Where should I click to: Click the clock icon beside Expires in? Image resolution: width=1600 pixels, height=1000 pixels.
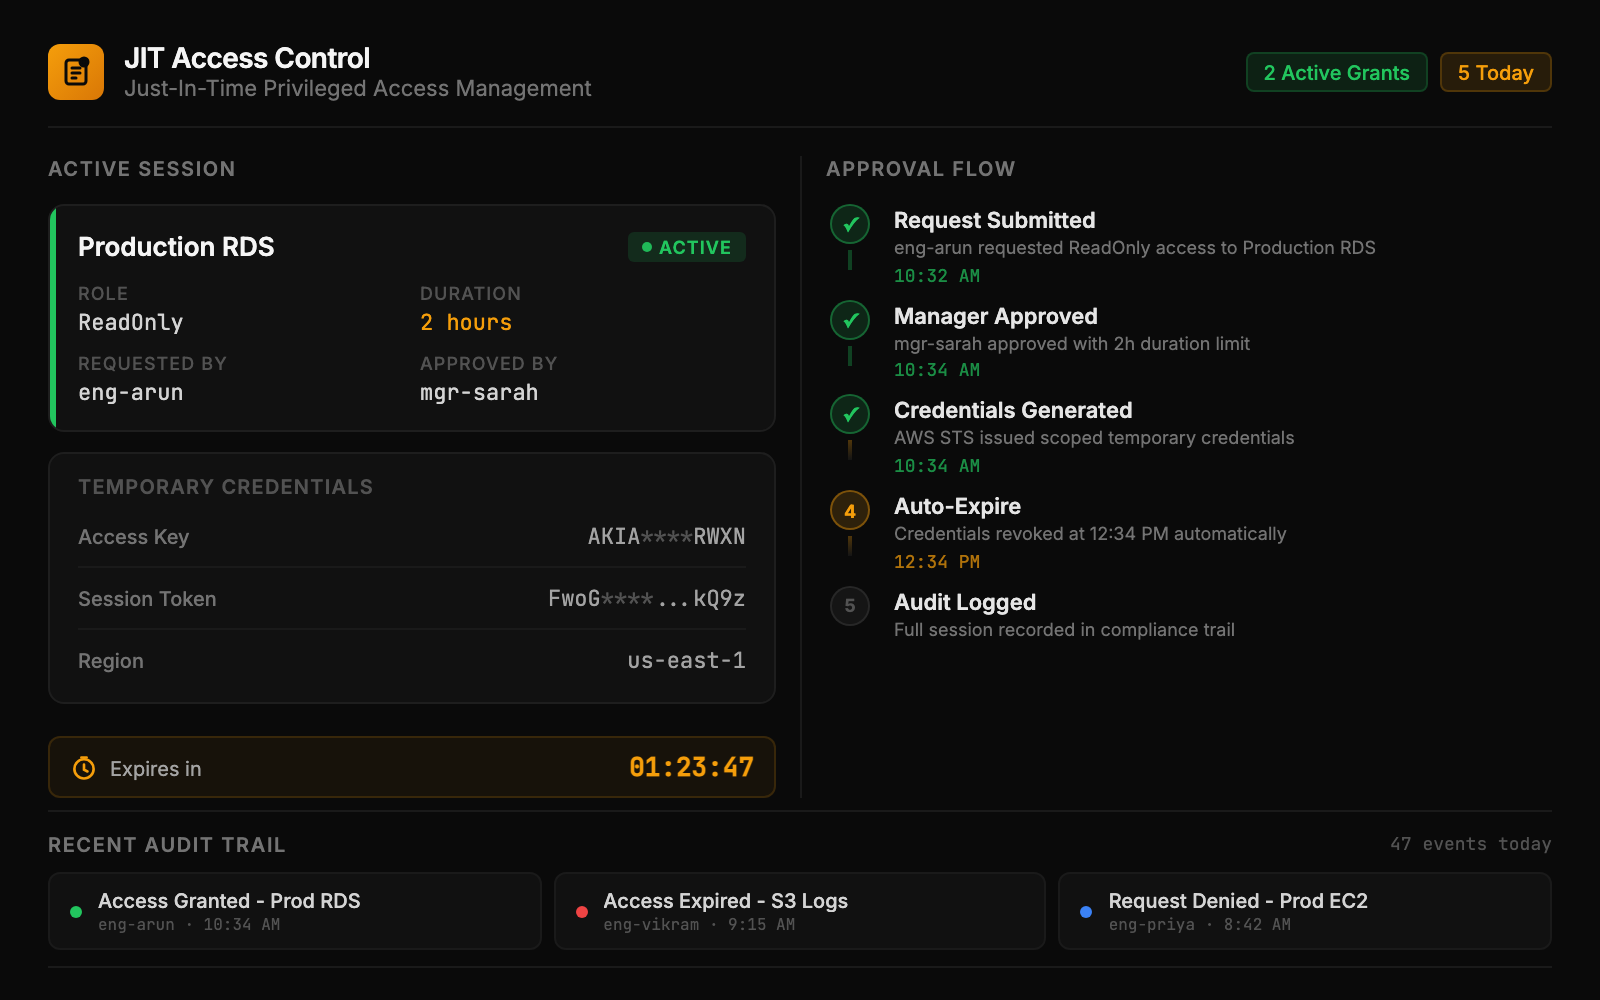click(x=83, y=768)
